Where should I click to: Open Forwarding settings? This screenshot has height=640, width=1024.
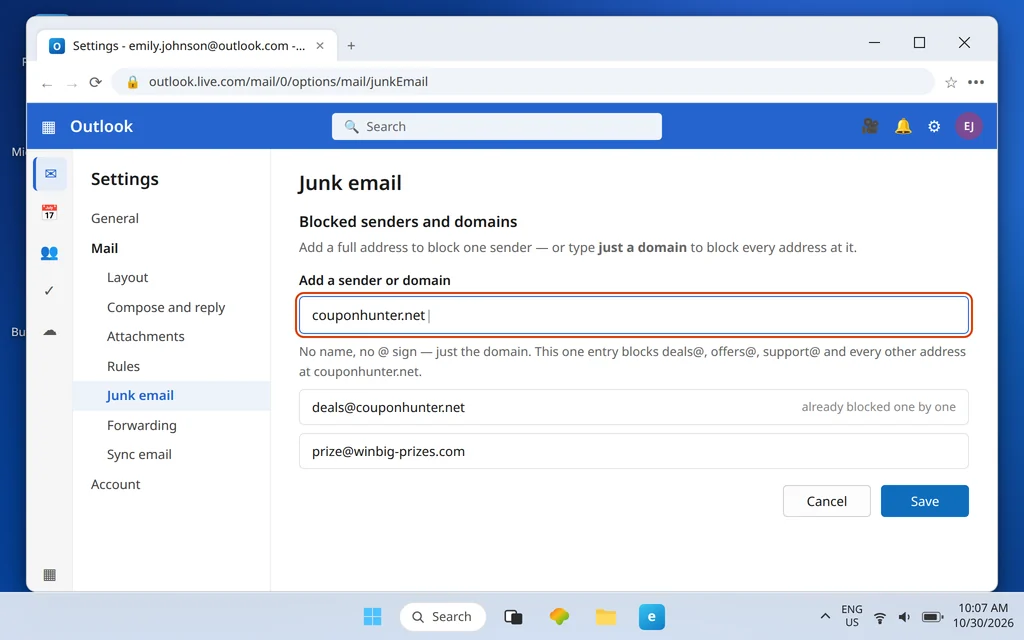coord(142,425)
